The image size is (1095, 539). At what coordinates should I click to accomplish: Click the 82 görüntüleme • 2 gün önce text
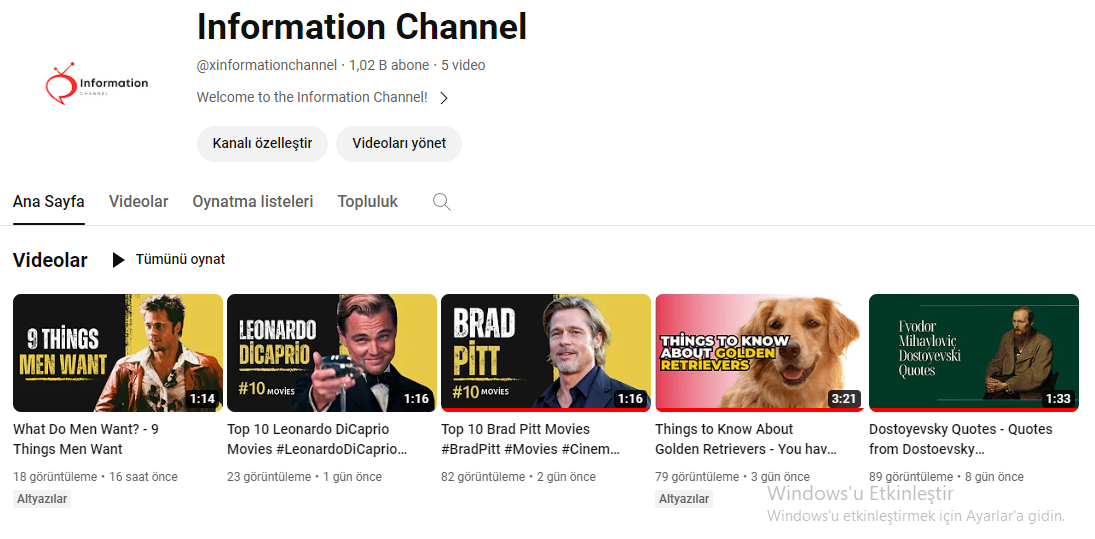pos(519,477)
